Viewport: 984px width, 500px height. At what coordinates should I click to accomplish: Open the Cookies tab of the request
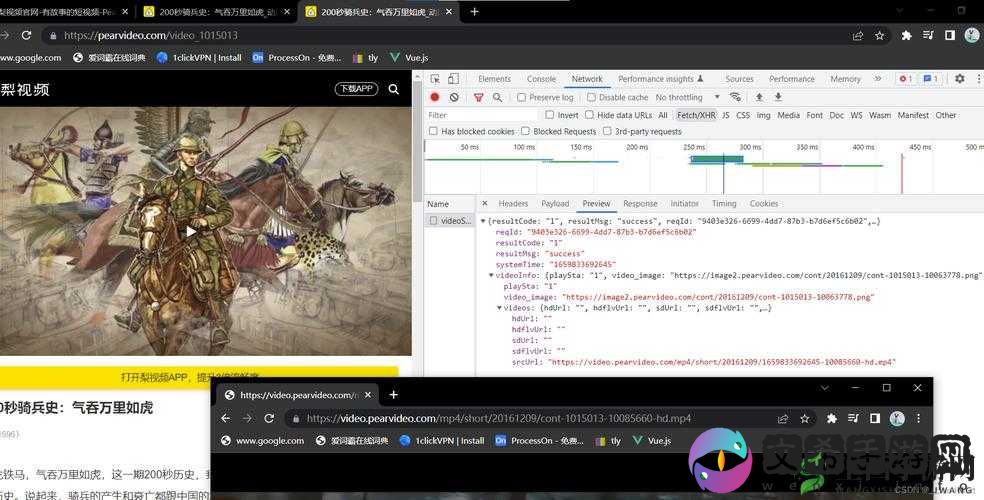[764, 204]
